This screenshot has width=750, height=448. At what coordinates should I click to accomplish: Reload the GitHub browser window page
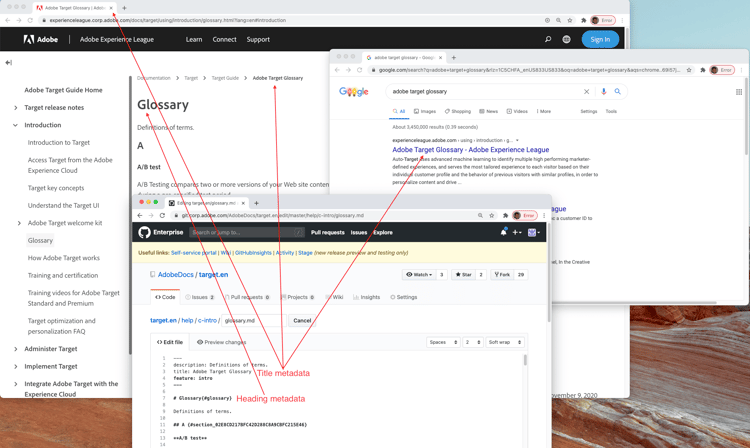click(x=162, y=216)
